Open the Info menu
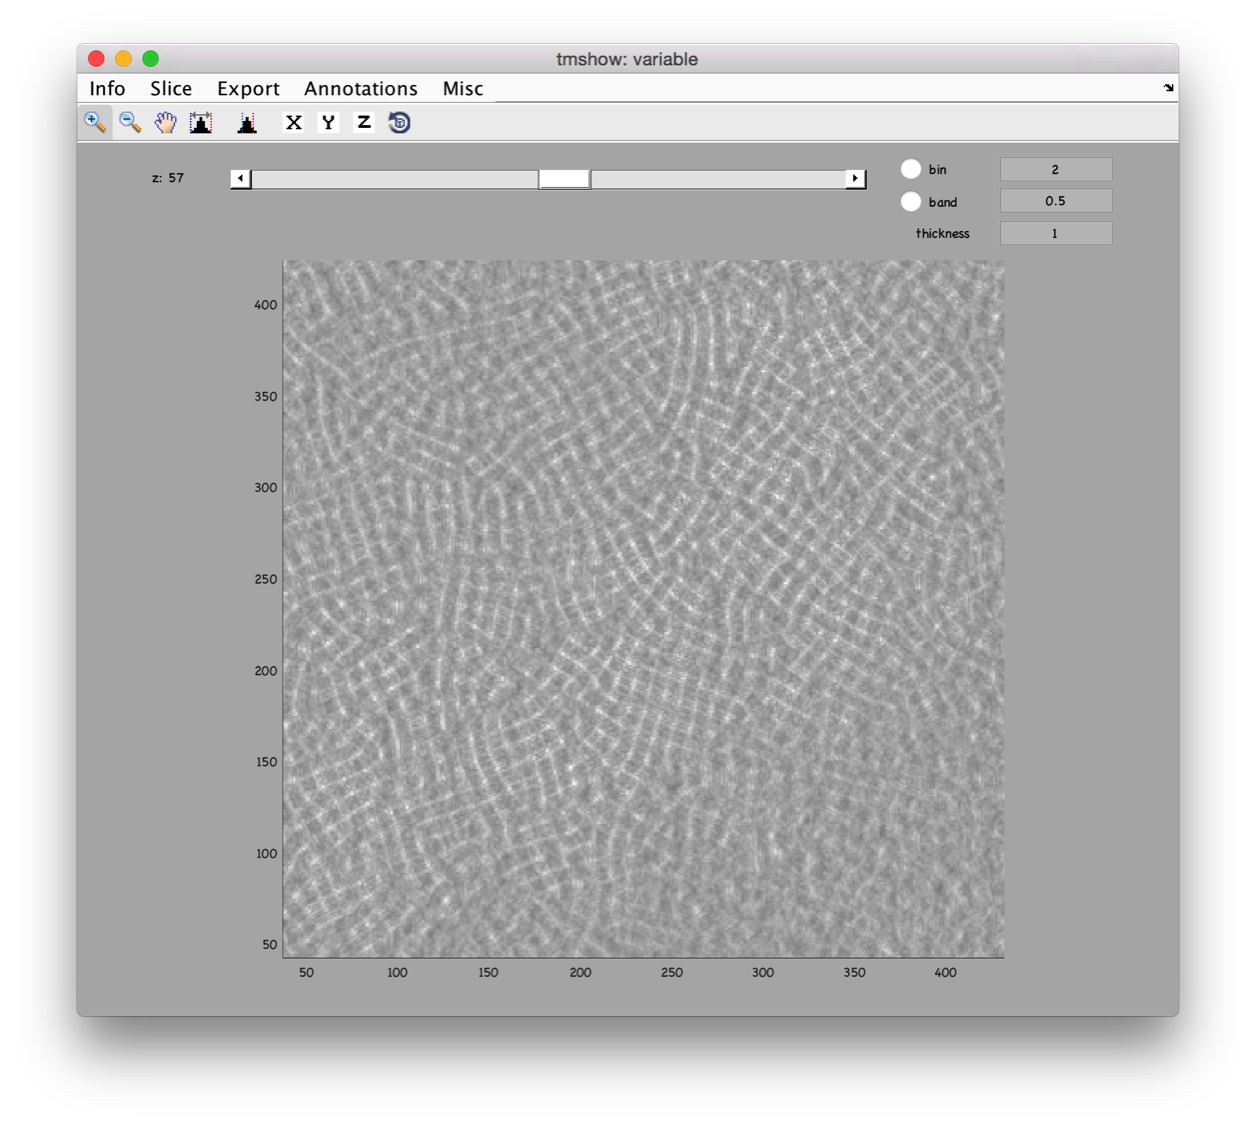Image resolution: width=1255 pixels, height=1125 pixels. [107, 89]
